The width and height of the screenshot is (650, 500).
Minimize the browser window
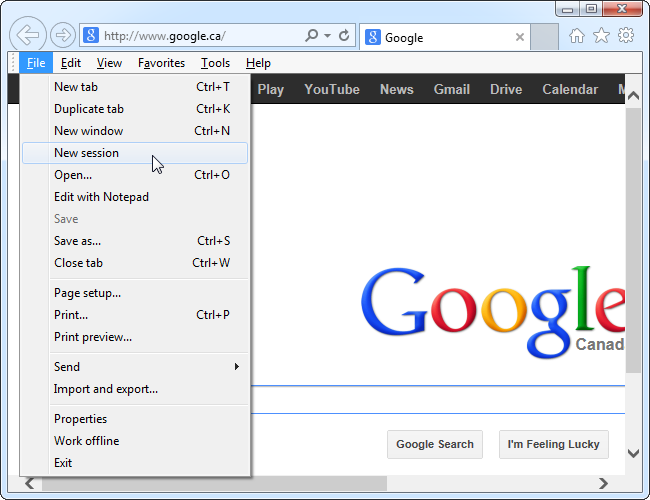click(x=568, y=9)
